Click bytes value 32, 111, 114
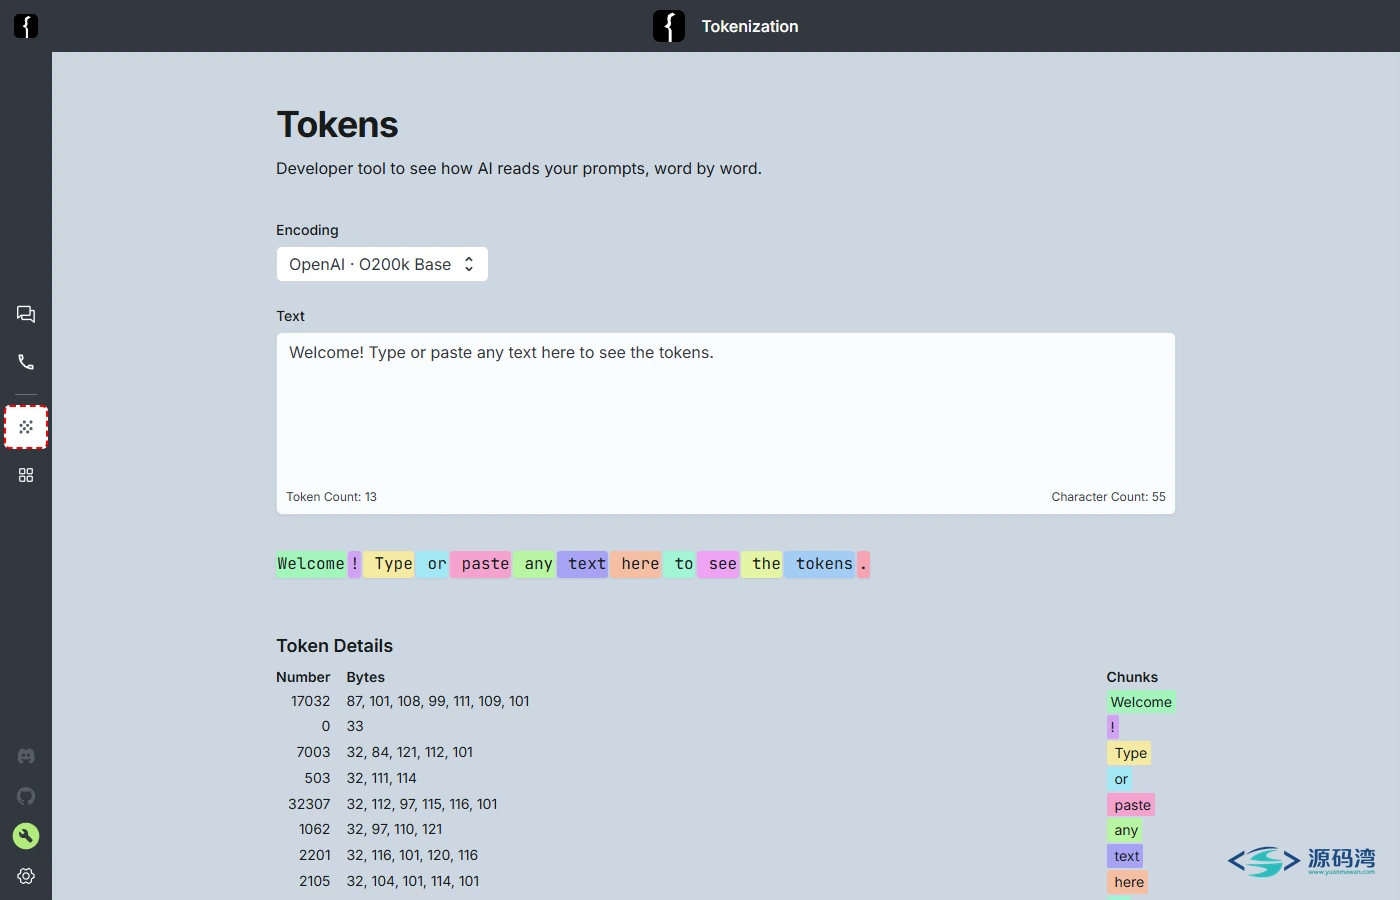This screenshot has height=900, width=1400. [x=382, y=778]
